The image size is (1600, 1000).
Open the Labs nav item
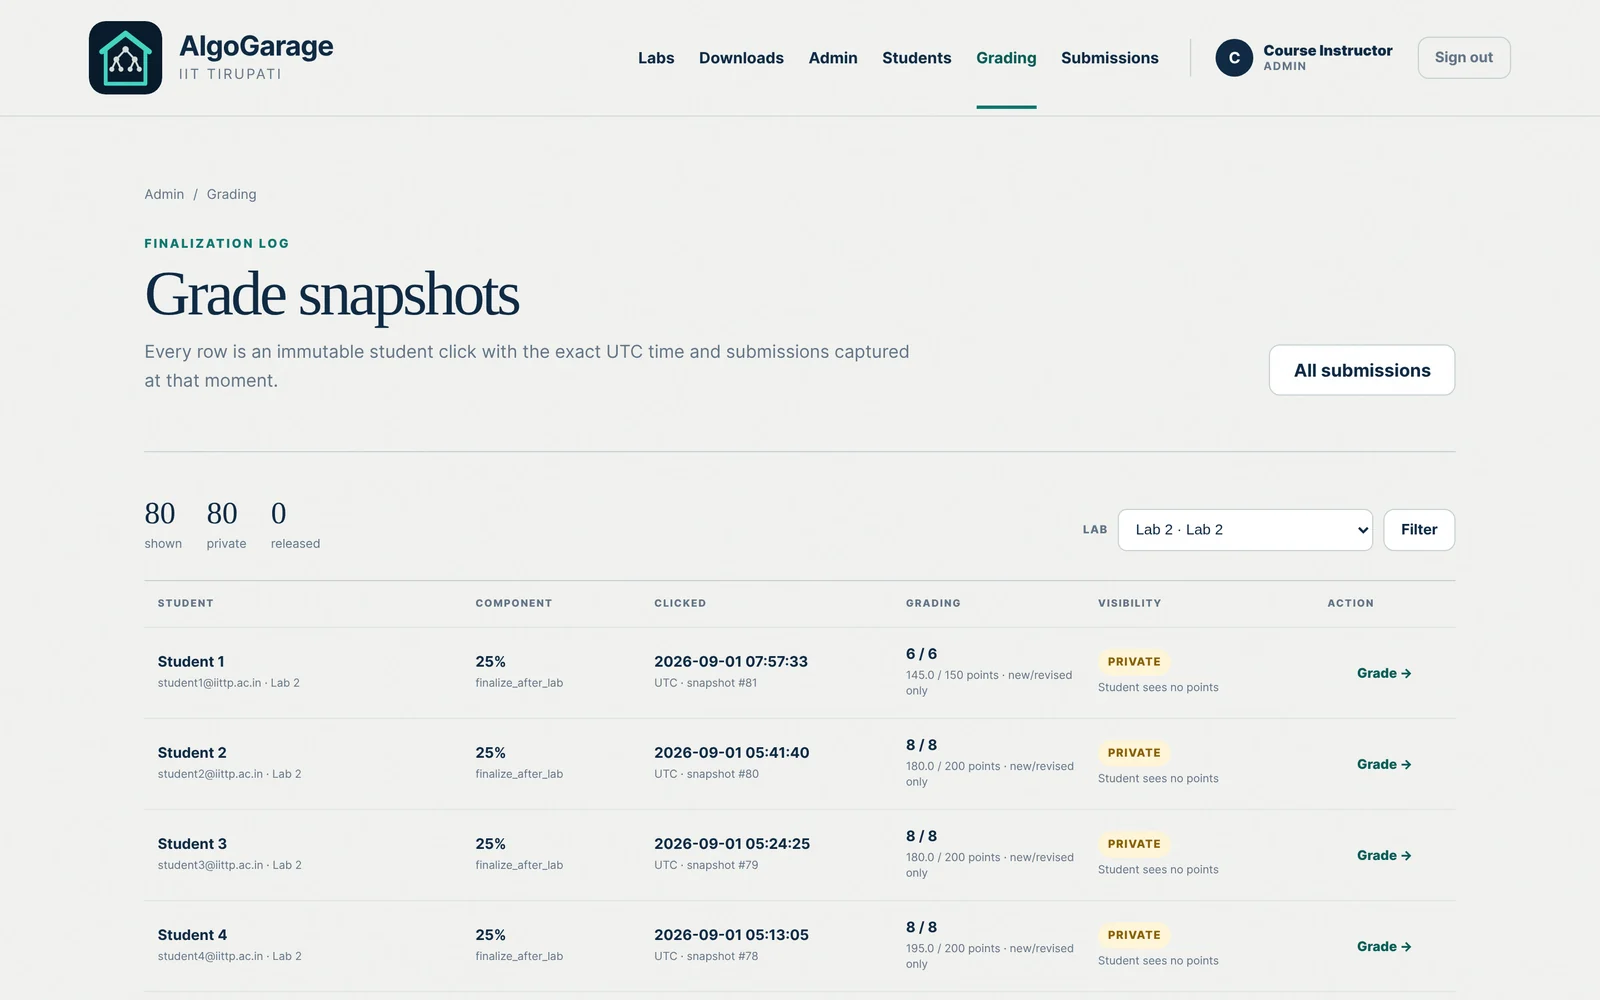656,58
